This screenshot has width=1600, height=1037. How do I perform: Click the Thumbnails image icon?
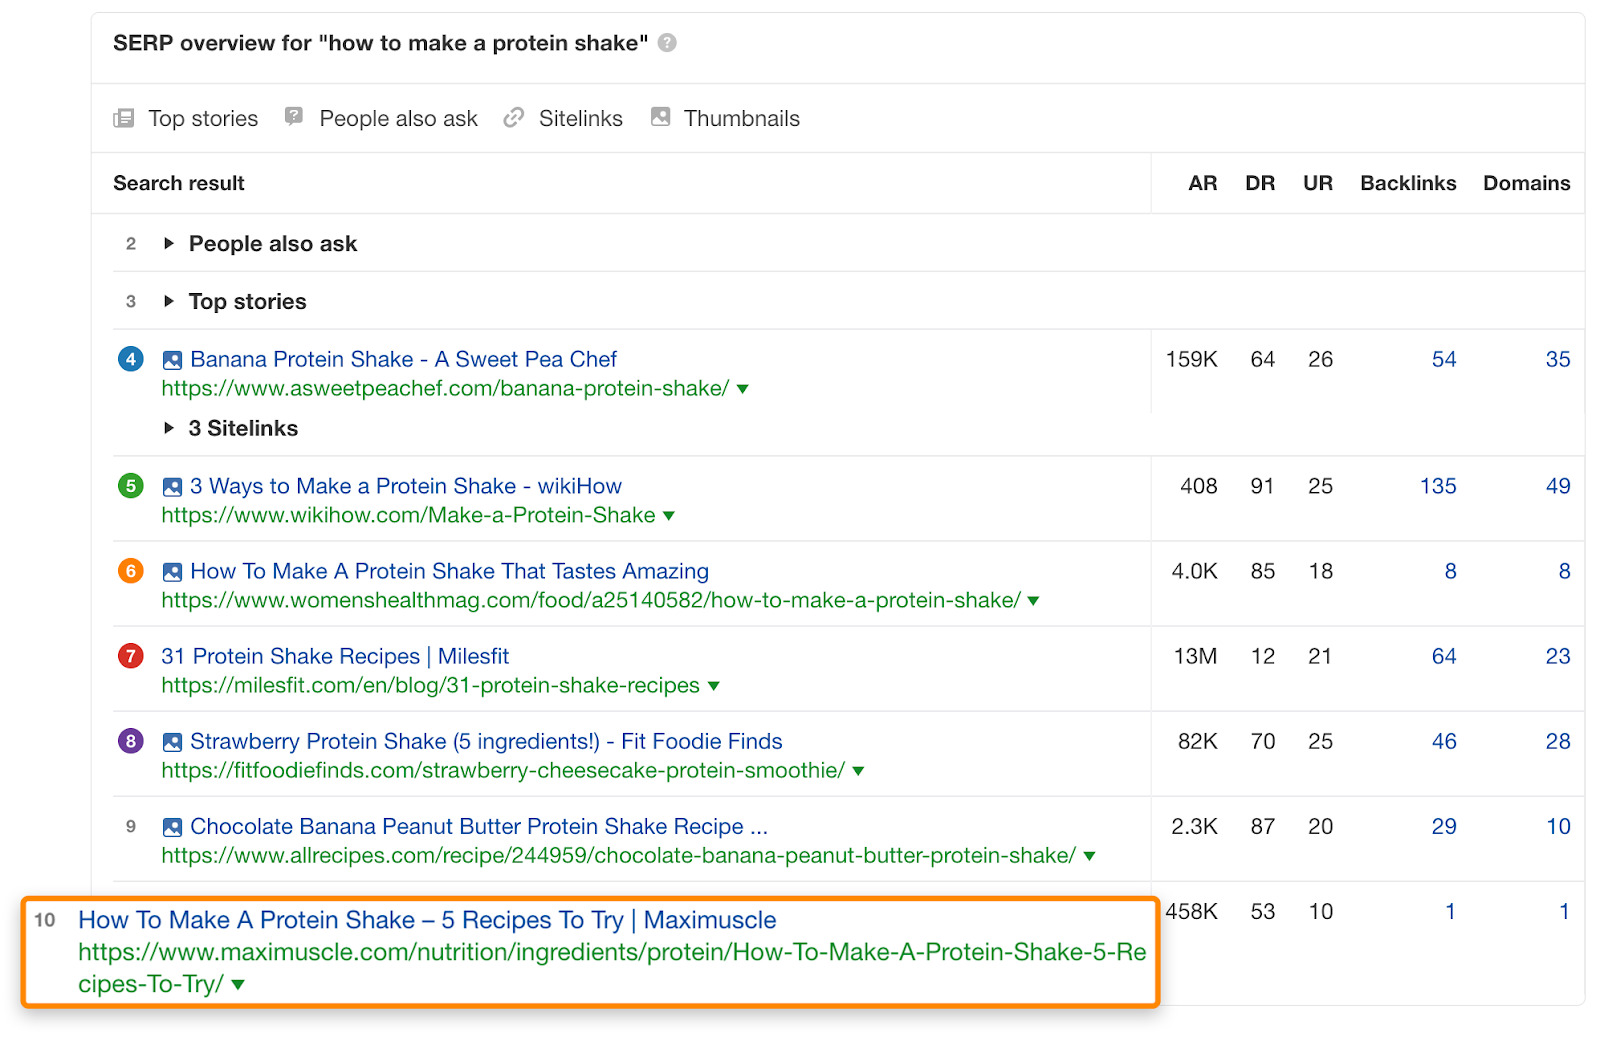[x=660, y=117]
